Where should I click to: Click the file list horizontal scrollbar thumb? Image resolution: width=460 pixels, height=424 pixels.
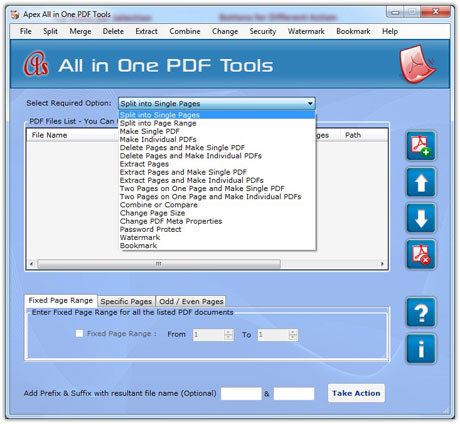159,264
